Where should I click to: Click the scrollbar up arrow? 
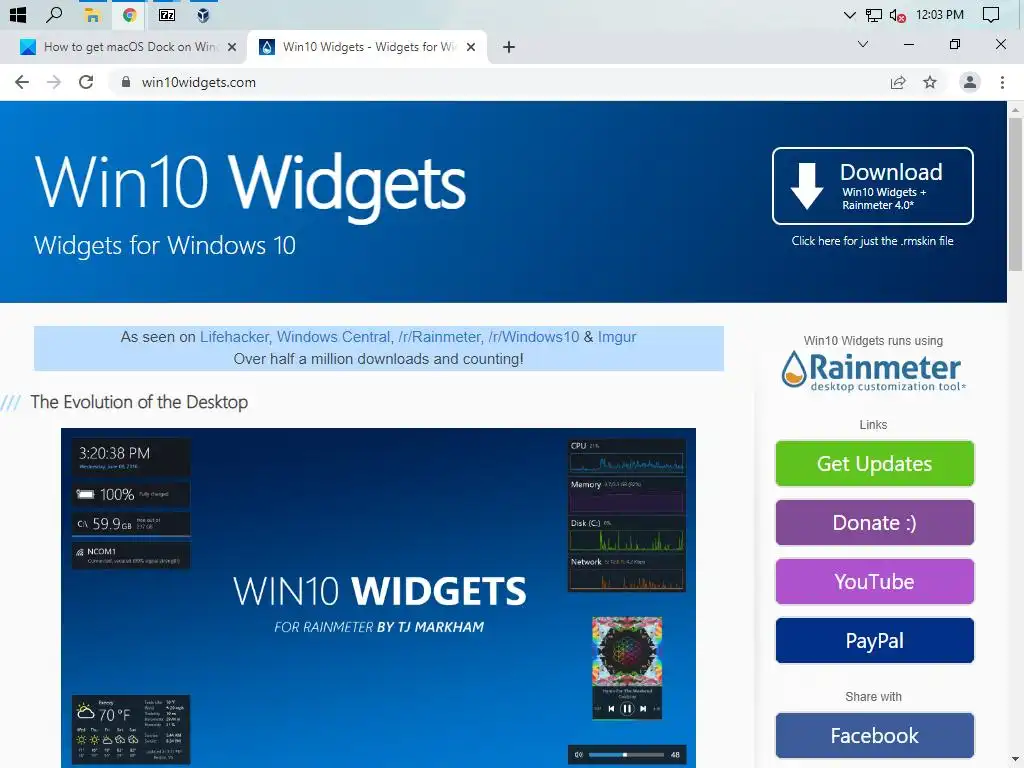click(1015, 109)
